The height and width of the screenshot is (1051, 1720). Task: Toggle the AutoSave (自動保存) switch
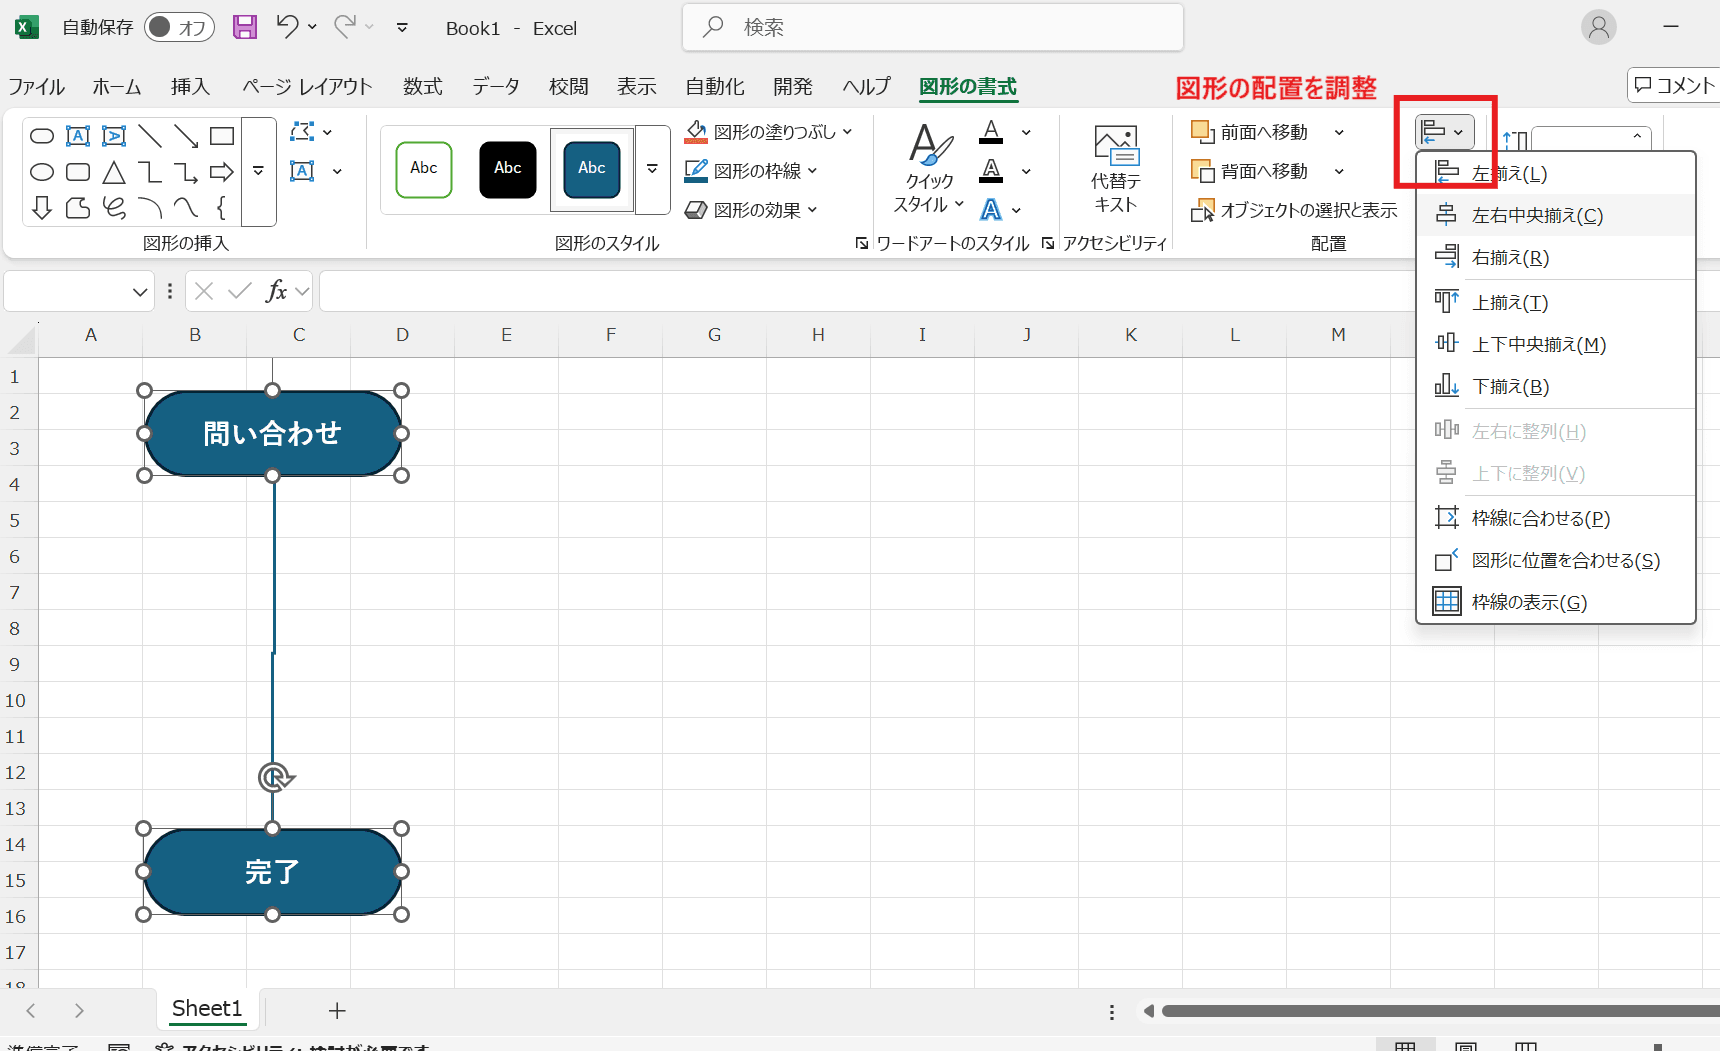pyautogui.click(x=179, y=27)
